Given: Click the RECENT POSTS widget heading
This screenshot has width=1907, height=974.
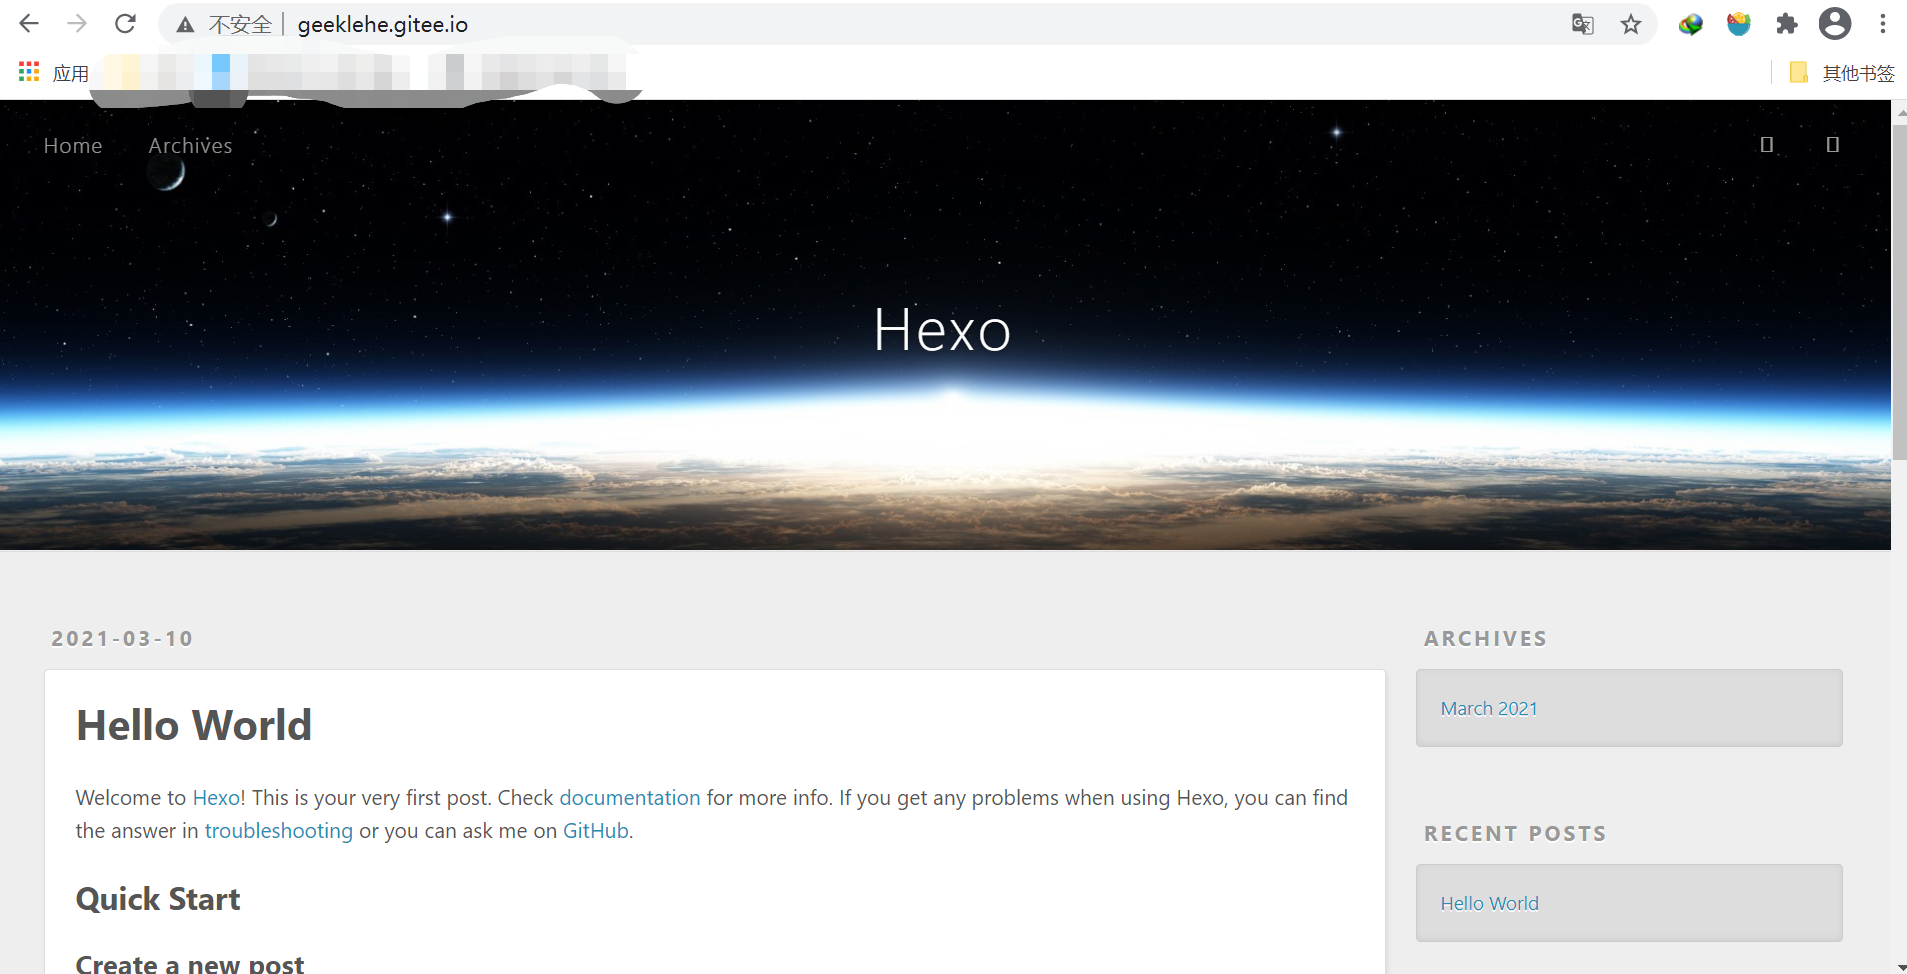Looking at the screenshot, I should click(x=1515, y=834).
